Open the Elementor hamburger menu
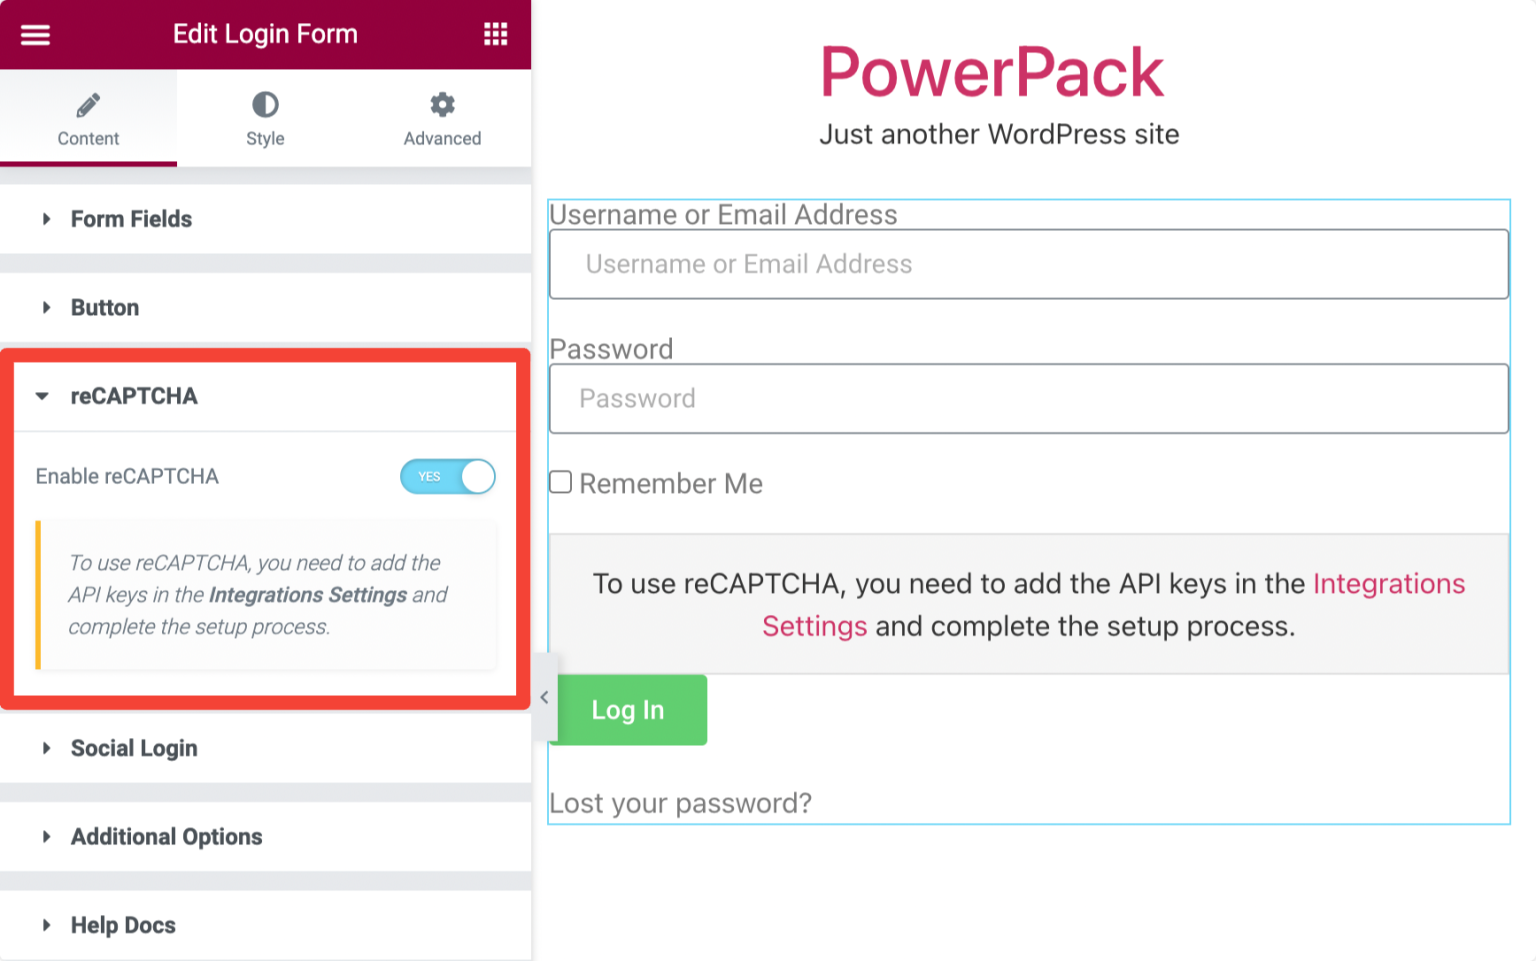The height and width of the screenshot is (961, 1536). pyautogui.click(x=35, y=33)
